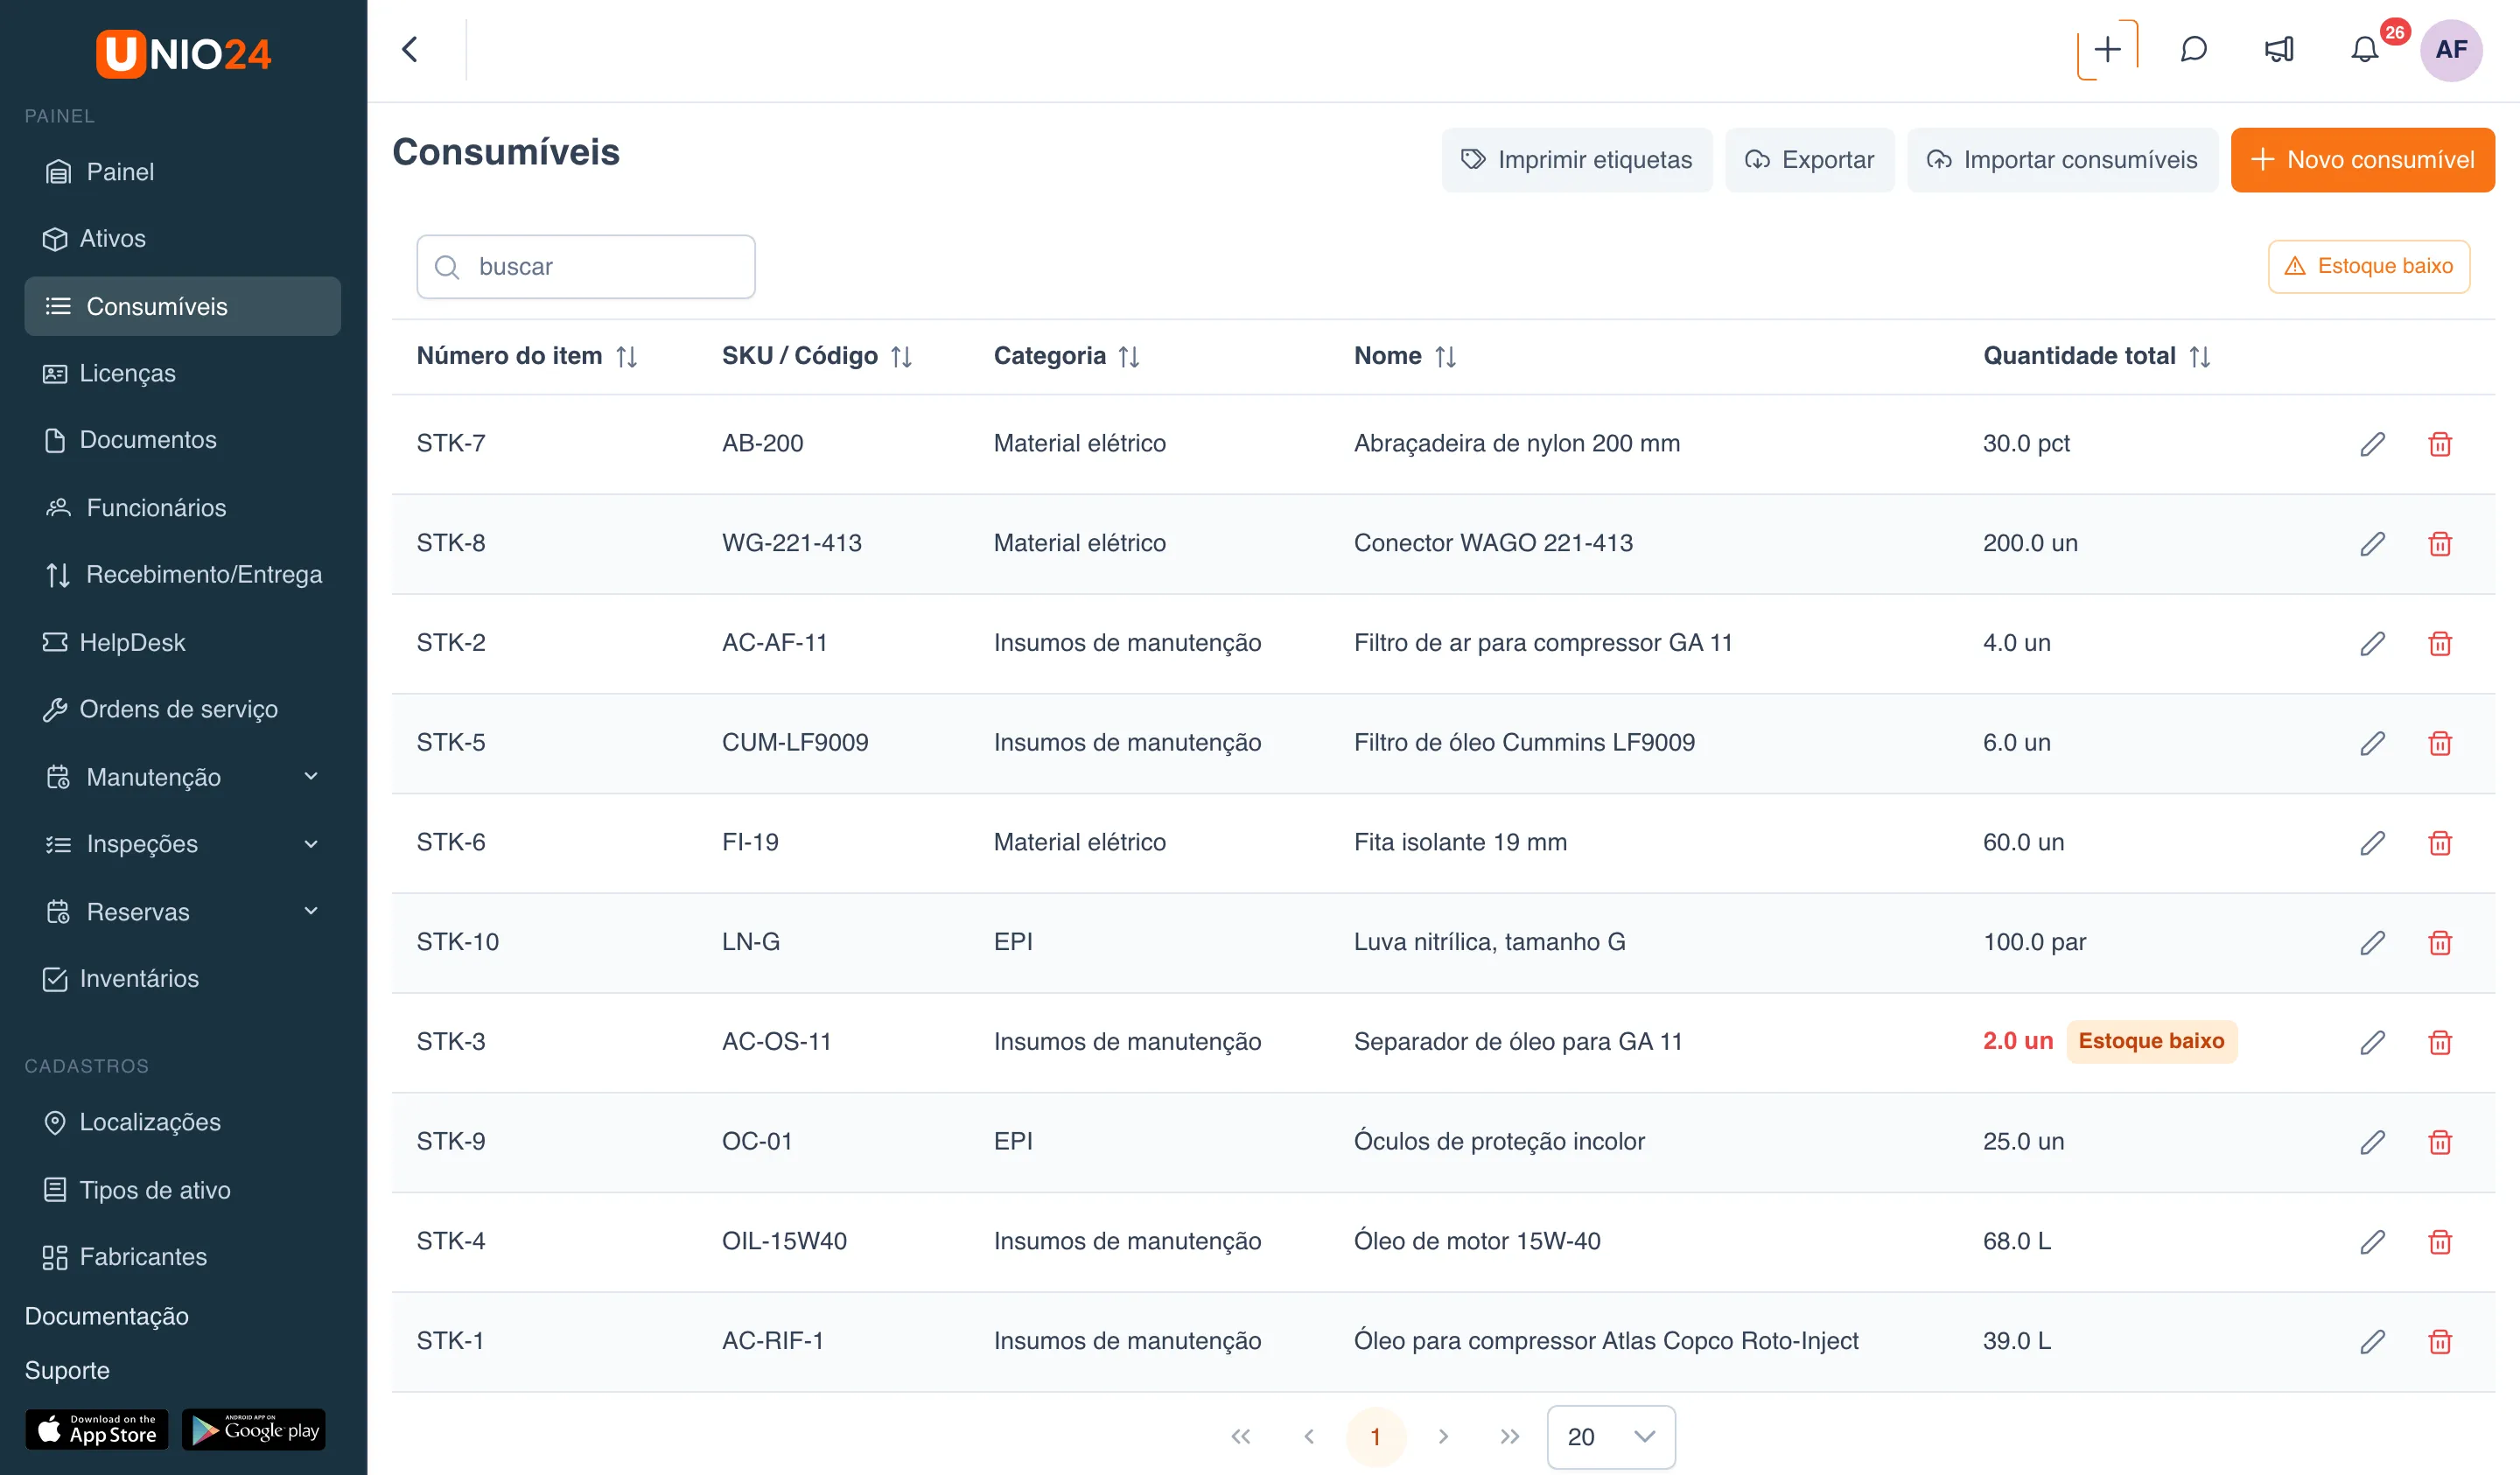Go to the next page arrow
This screenshot has height=1475, width=2520.
coord(1443,1437)
